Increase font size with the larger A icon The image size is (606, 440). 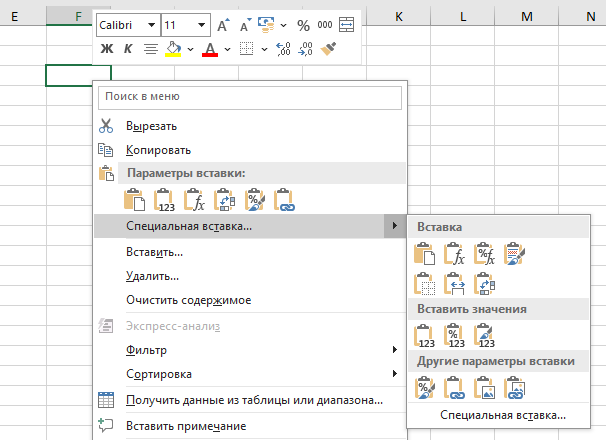(x=222, y=24)
